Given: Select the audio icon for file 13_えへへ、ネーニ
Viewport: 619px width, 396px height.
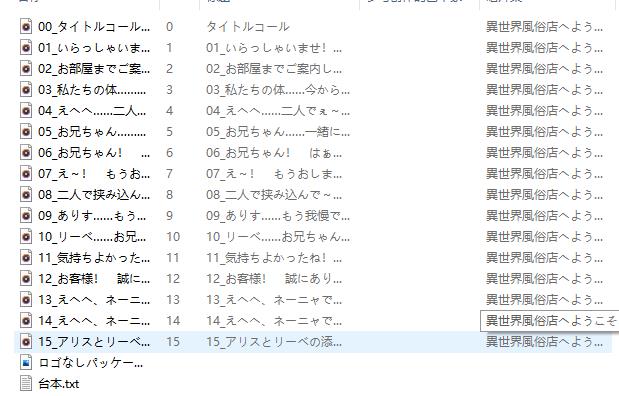Looking at the screenshot, I should (x=26, y=299).
